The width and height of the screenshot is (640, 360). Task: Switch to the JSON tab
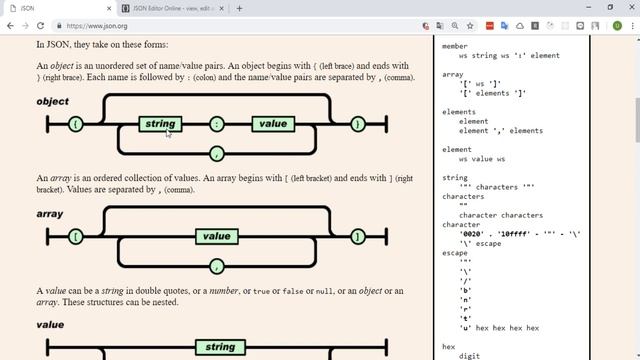pyautogui.click(x=60, y=8)
